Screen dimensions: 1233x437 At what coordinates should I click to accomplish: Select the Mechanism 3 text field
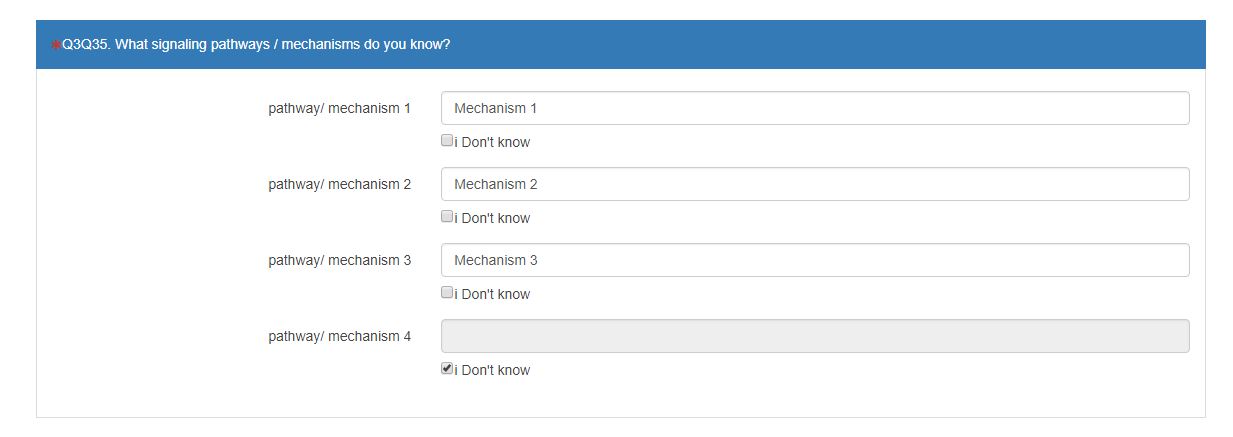[x=814, y=260]
